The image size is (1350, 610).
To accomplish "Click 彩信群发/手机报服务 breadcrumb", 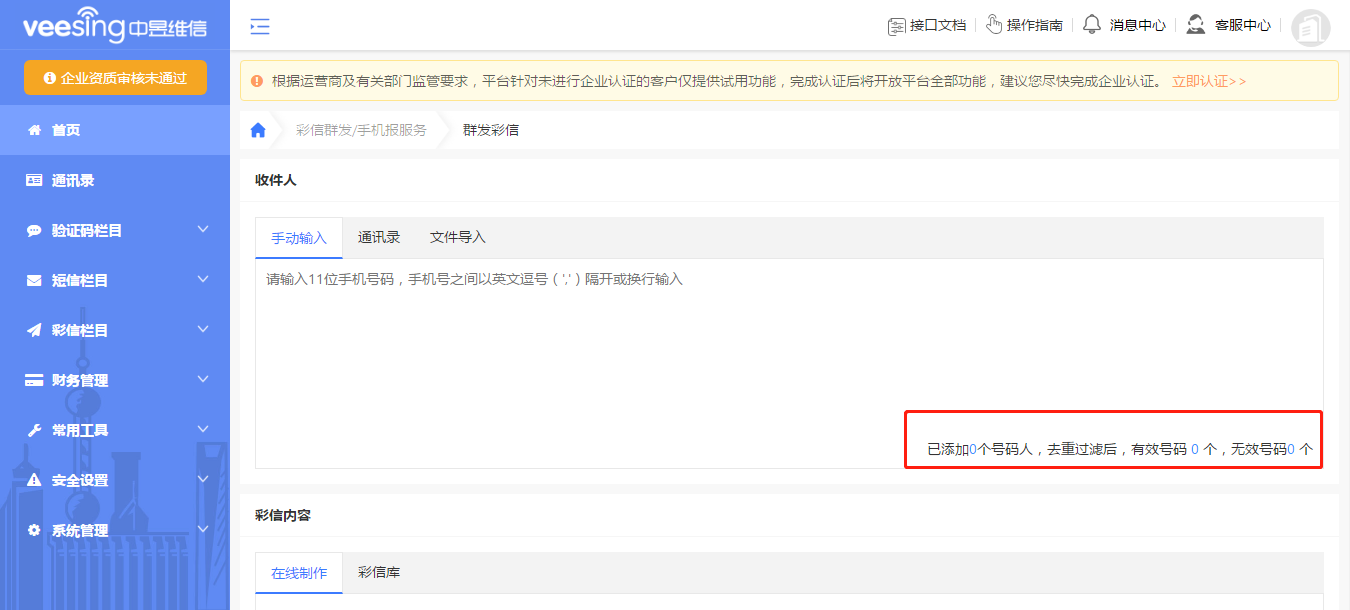I will [361, 130].
